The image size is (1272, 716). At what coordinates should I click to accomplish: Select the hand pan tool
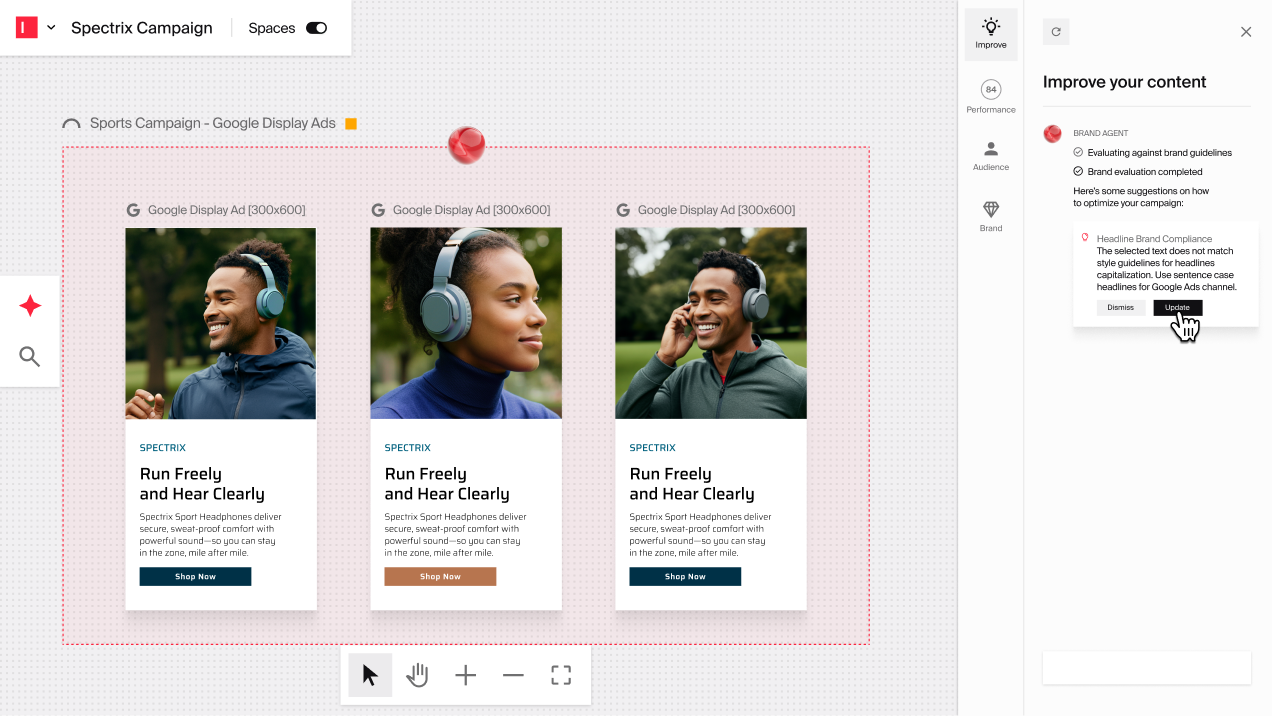click(417, 675)
